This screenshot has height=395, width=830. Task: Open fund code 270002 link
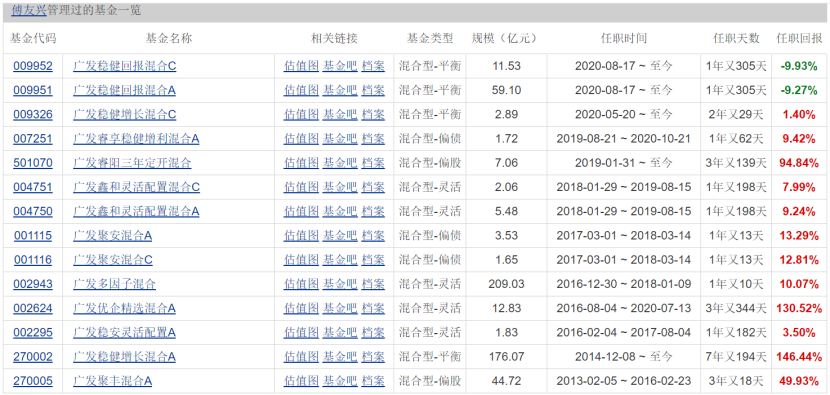[33, 357]
